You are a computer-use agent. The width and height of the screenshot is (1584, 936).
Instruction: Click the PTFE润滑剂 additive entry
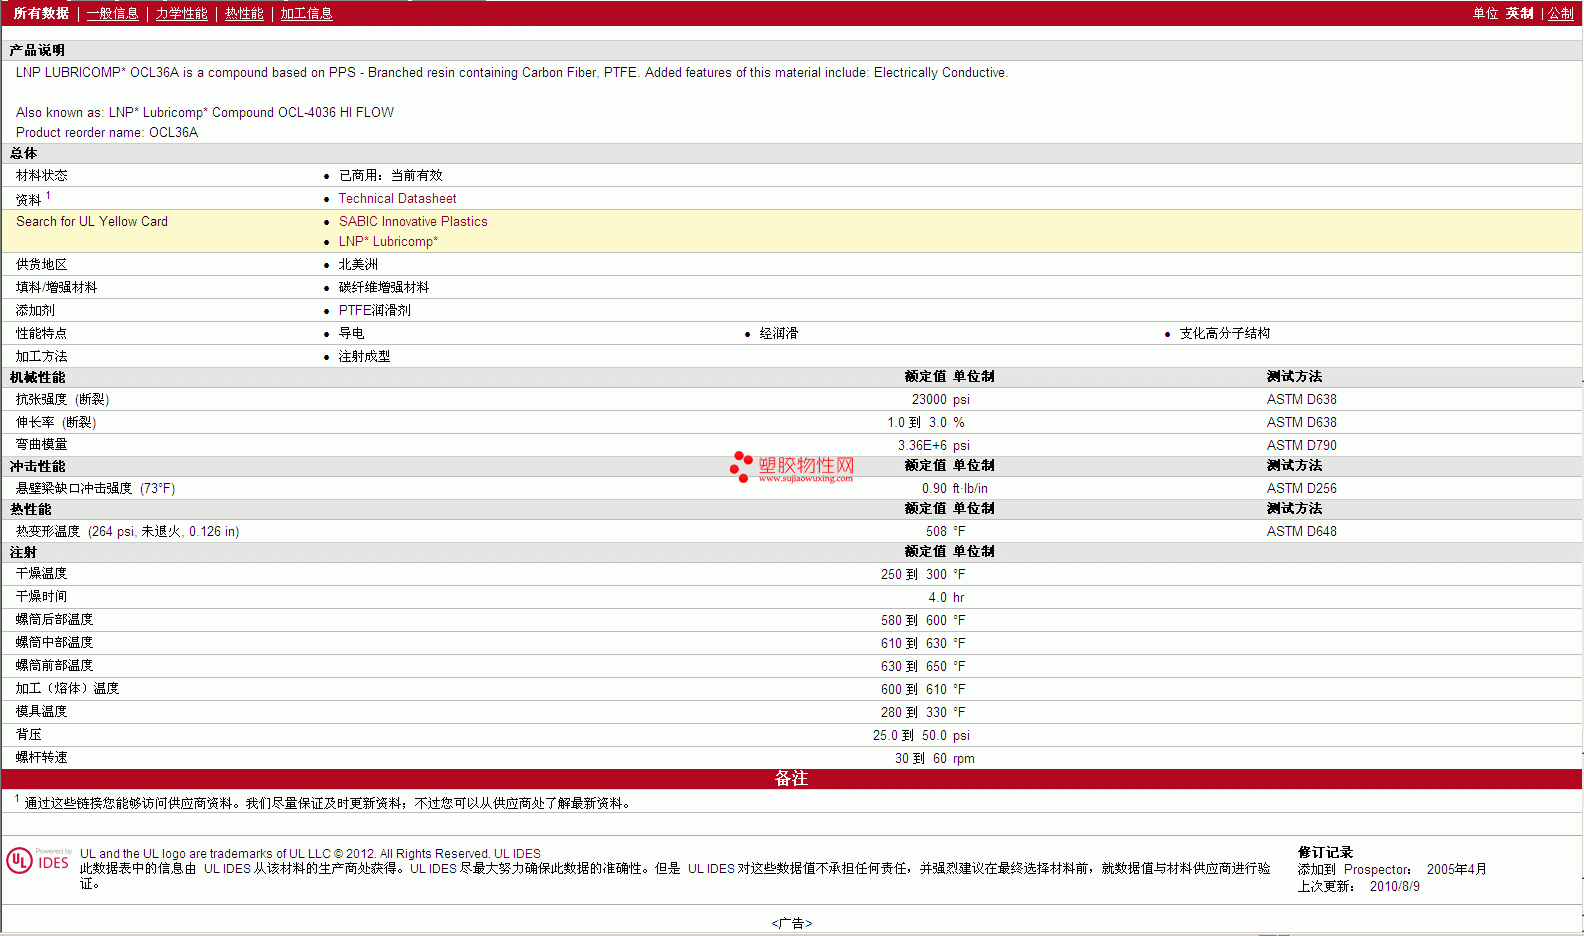pyautogui.click(x=374, y=311)
